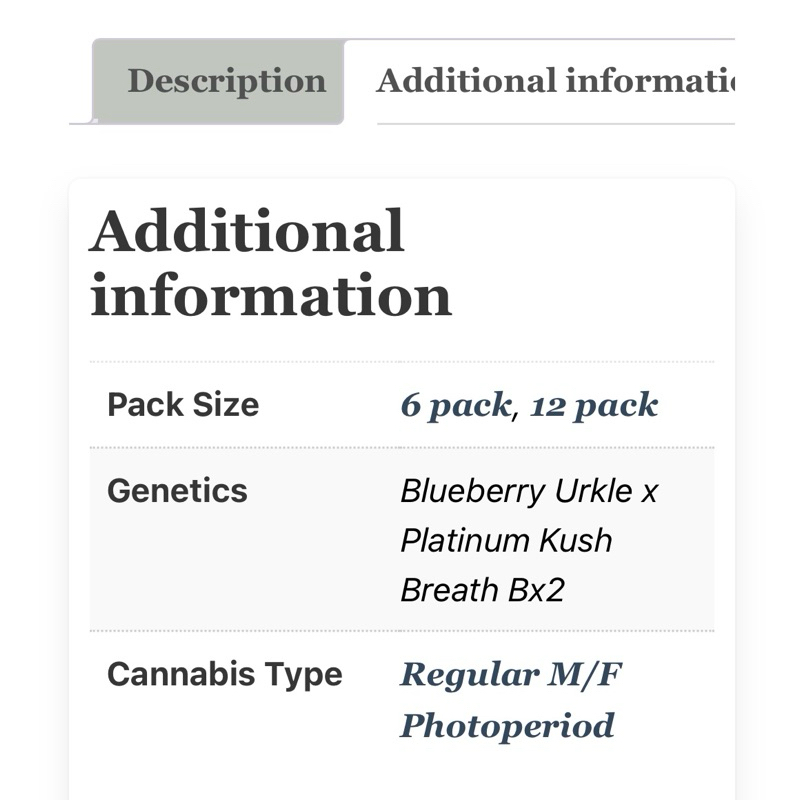Image resolution: width=800 pixels, height=800 pixels.
Task: Switch to the Description tab
Action: point(227,82)
